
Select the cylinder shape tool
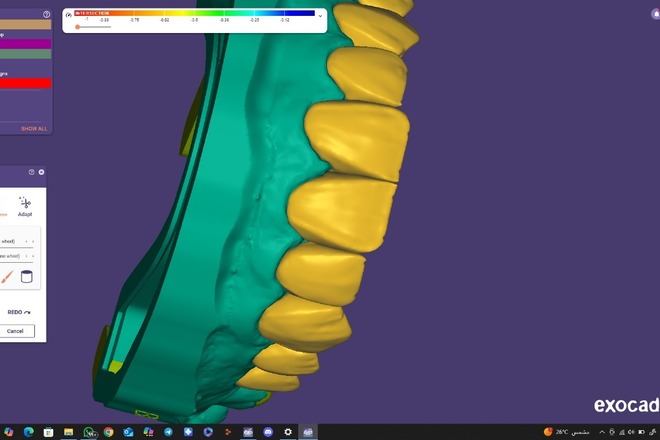27,277
